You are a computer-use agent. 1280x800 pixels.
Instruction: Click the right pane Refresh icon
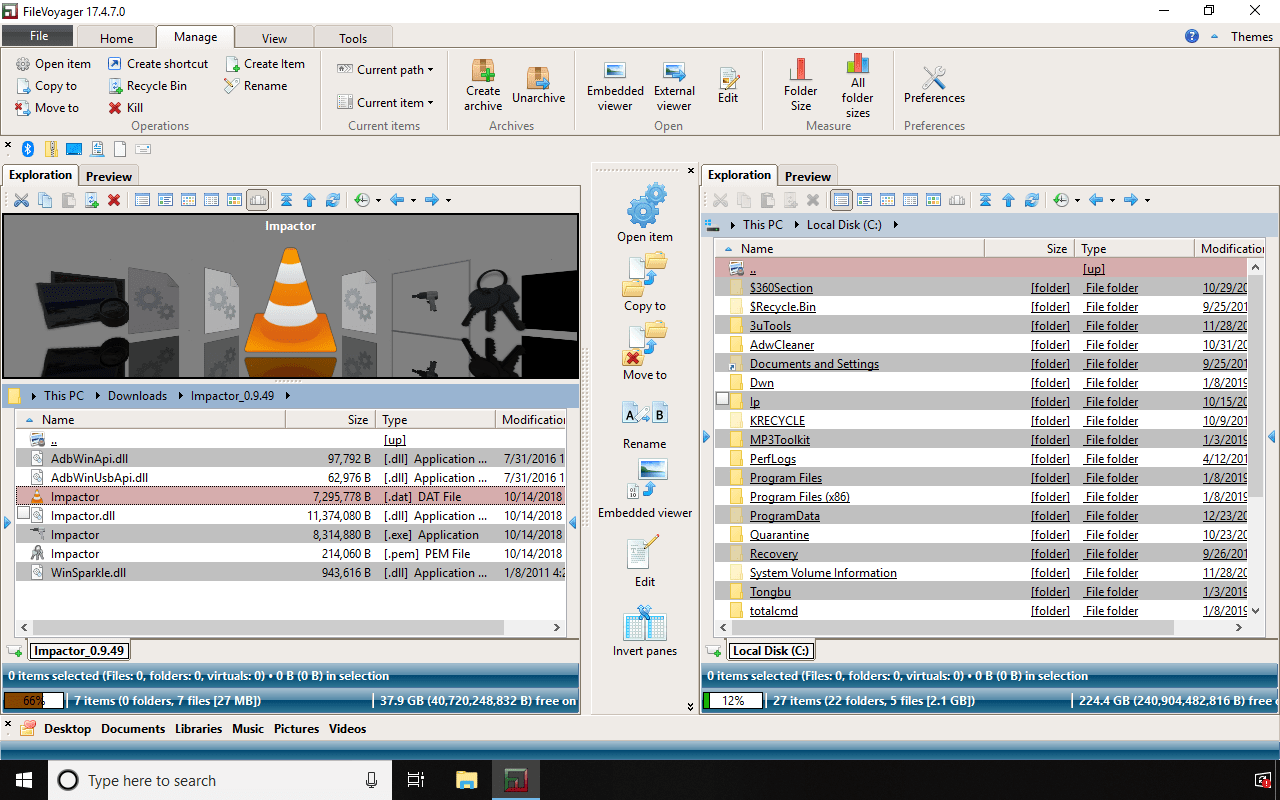point(1032,200)
